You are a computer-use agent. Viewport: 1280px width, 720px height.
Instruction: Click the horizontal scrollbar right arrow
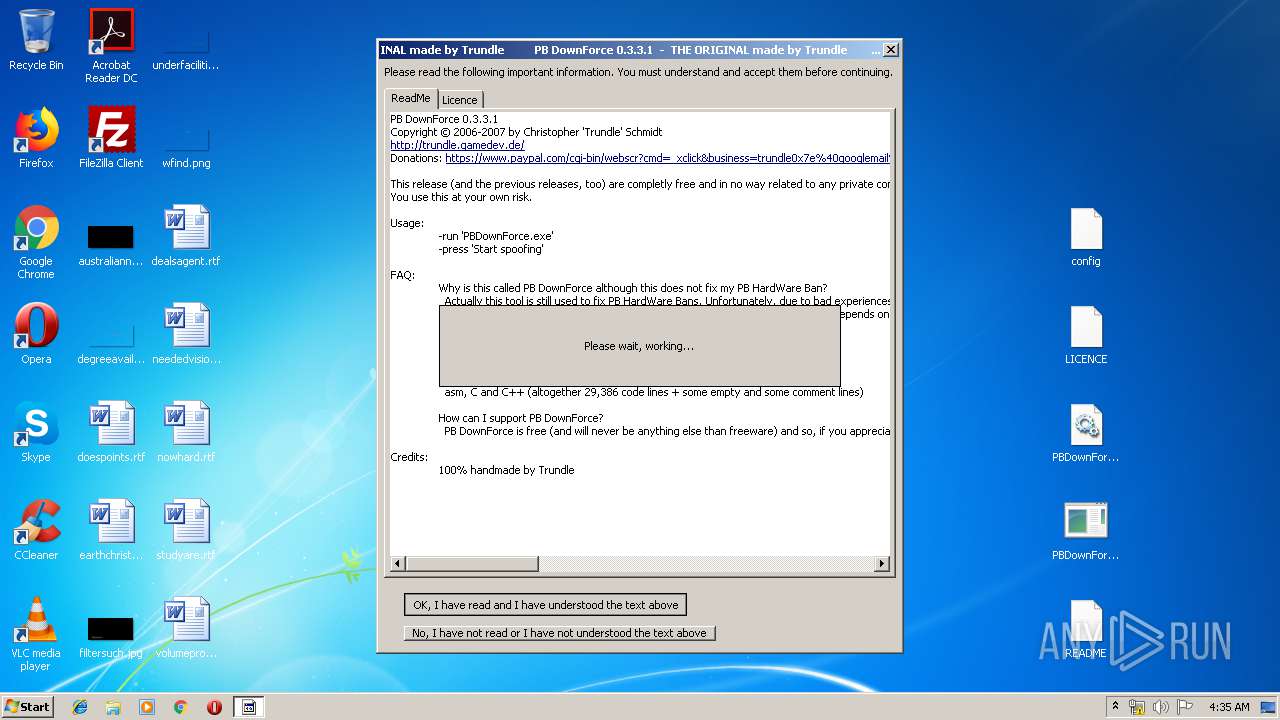[x=882, y=564]
